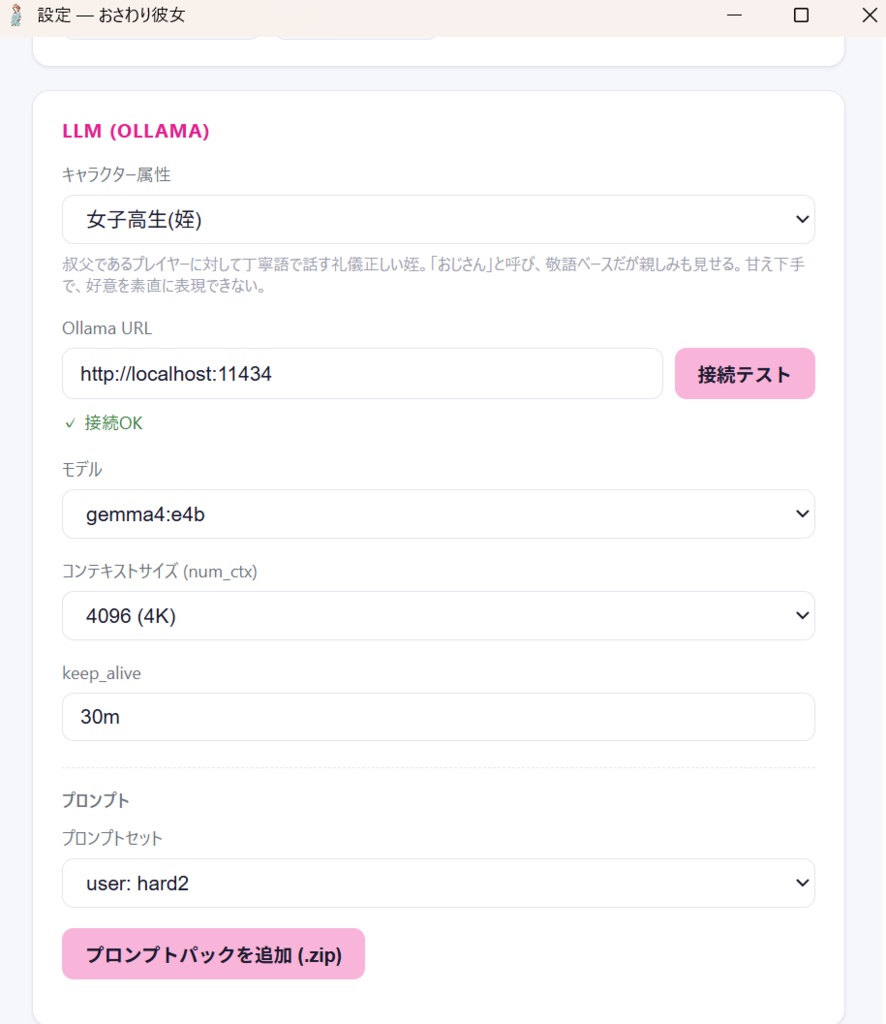Click the chevron arrow beside user: hard2

[x=801, y=883]
